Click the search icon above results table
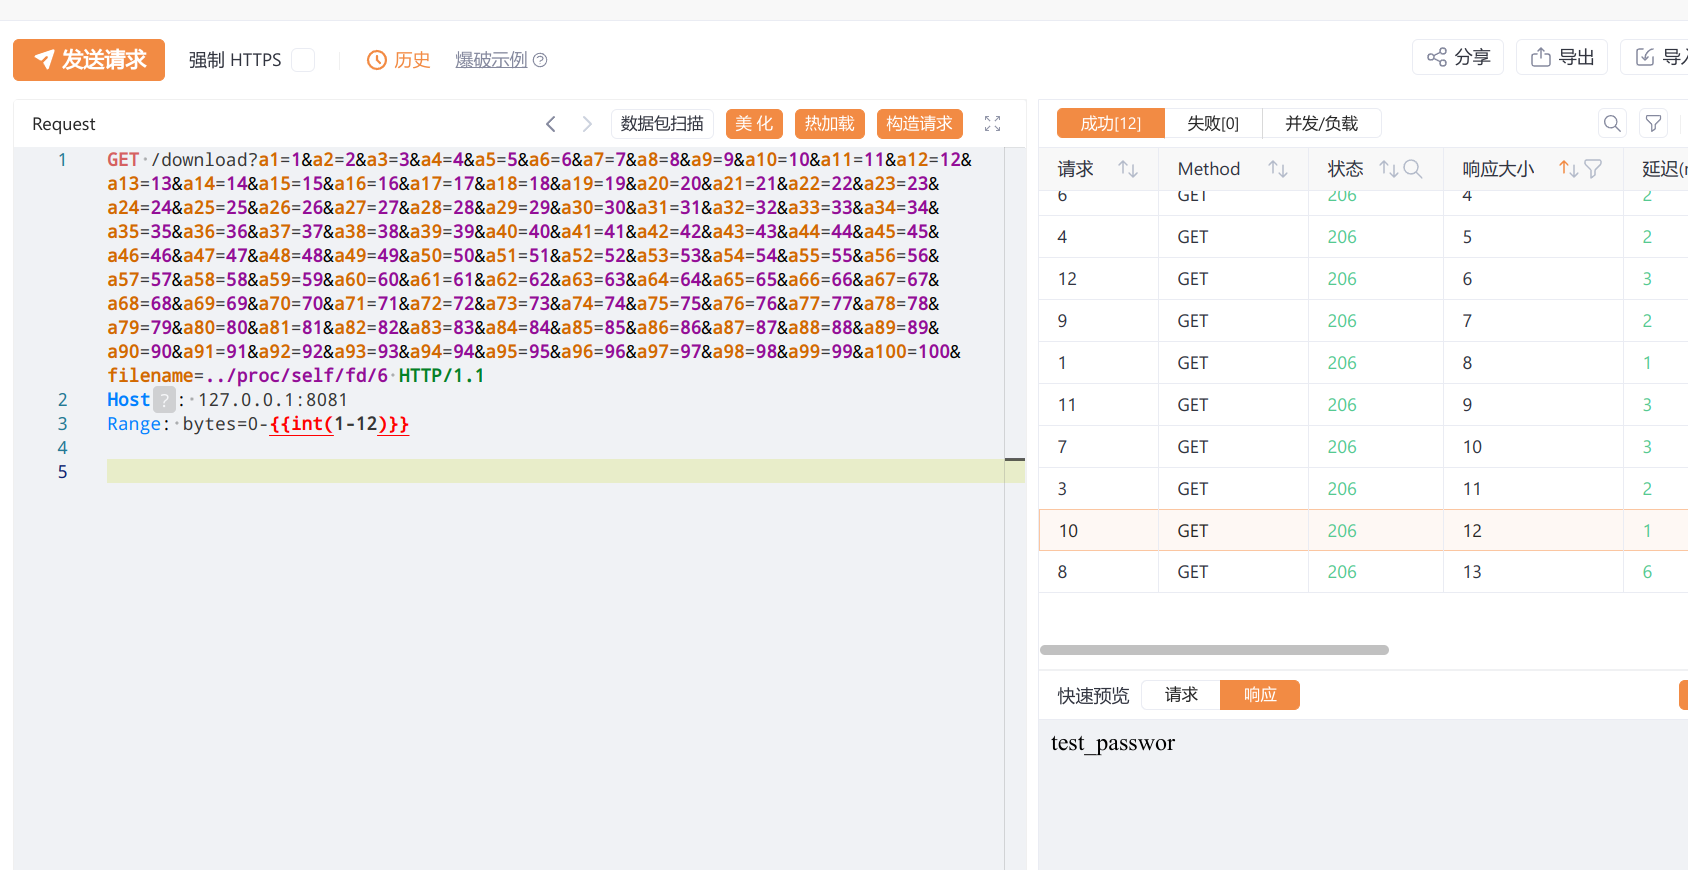The height and width of the screenshot is (870, 1688). point(1612,124)
